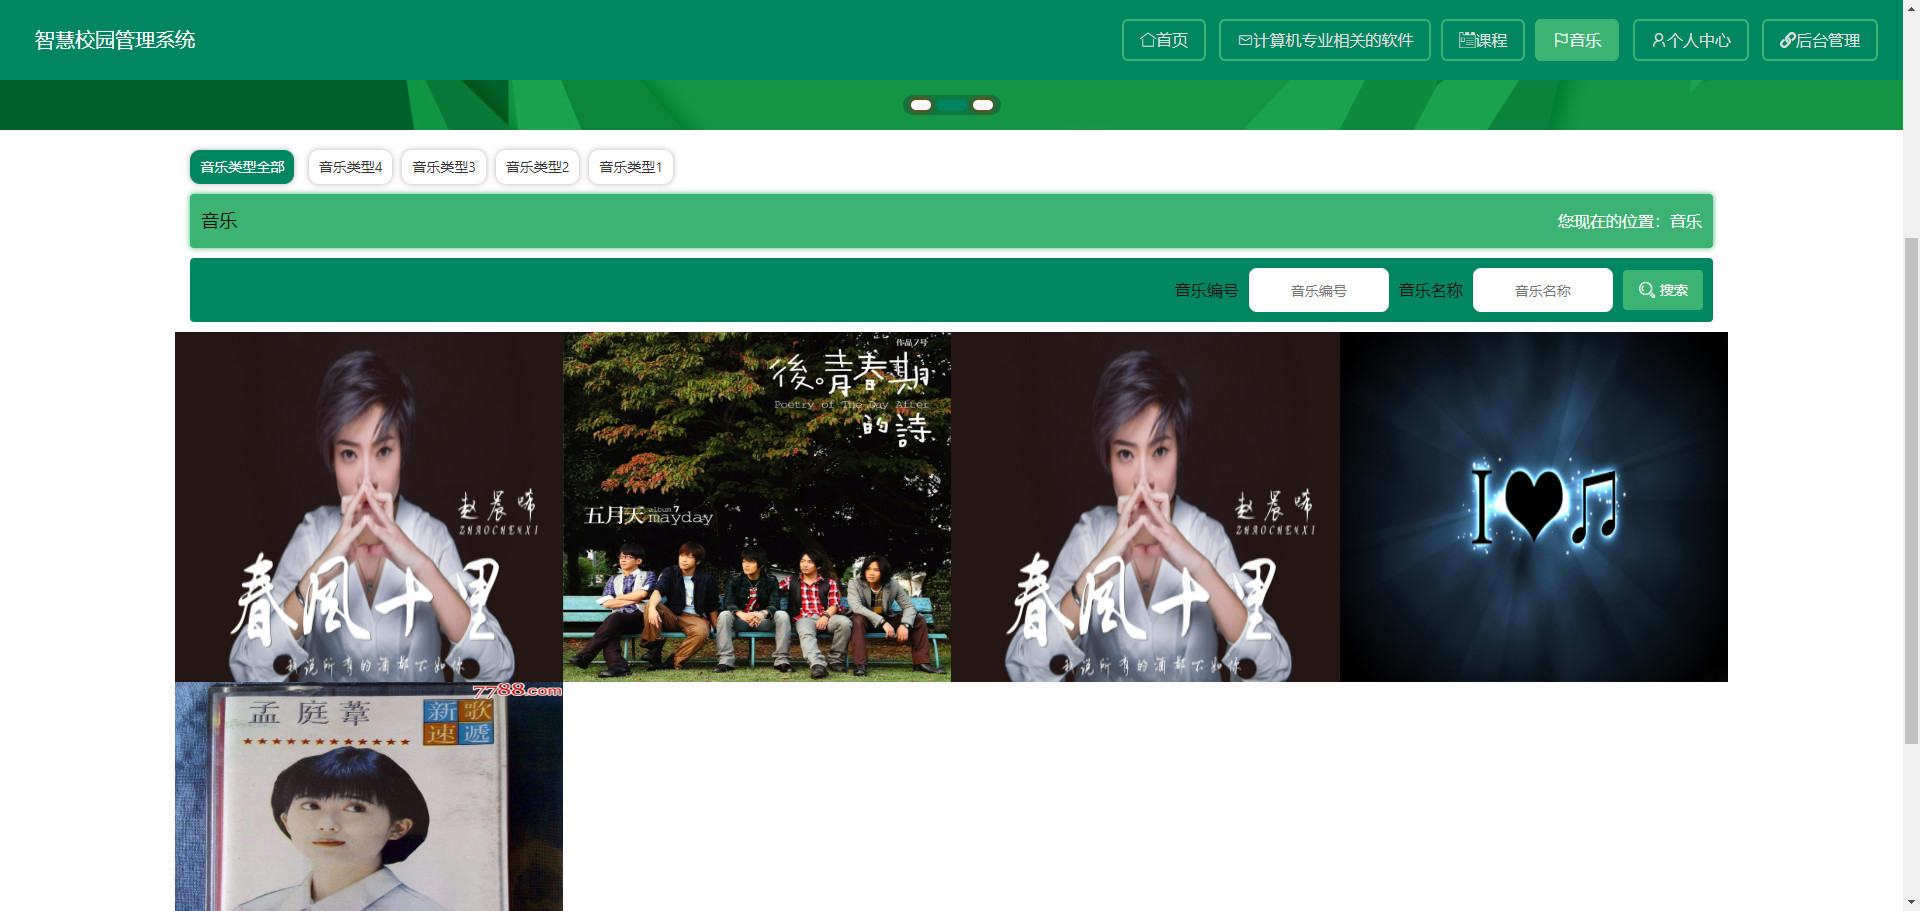
Task: Open 个人中心 personal center
Action: tap(1691, 40)
